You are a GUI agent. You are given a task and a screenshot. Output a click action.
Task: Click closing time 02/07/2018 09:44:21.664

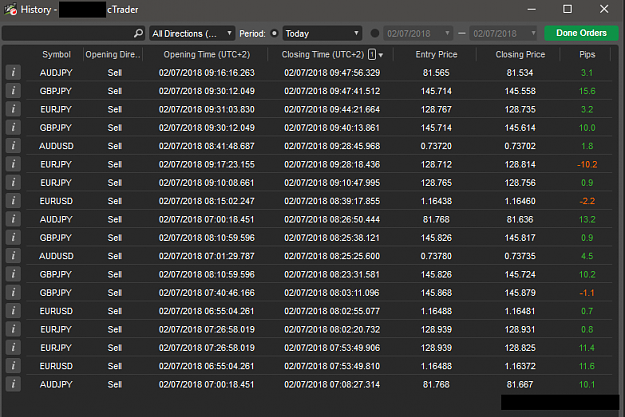332,109
